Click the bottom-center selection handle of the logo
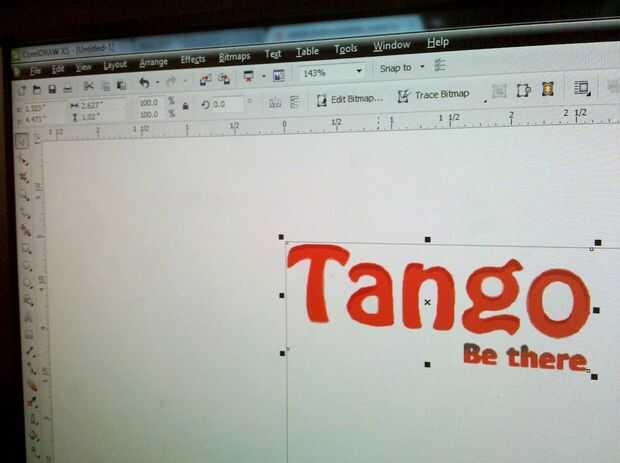620x463 pixels. point(427,364)
